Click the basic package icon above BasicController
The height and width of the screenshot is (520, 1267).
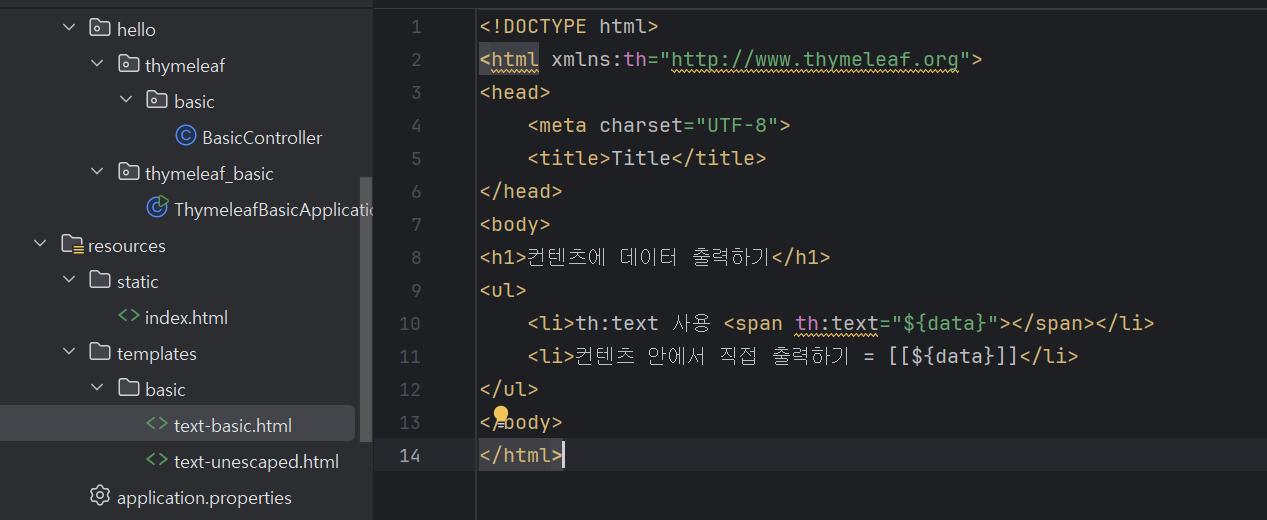(x=157, y=100)
